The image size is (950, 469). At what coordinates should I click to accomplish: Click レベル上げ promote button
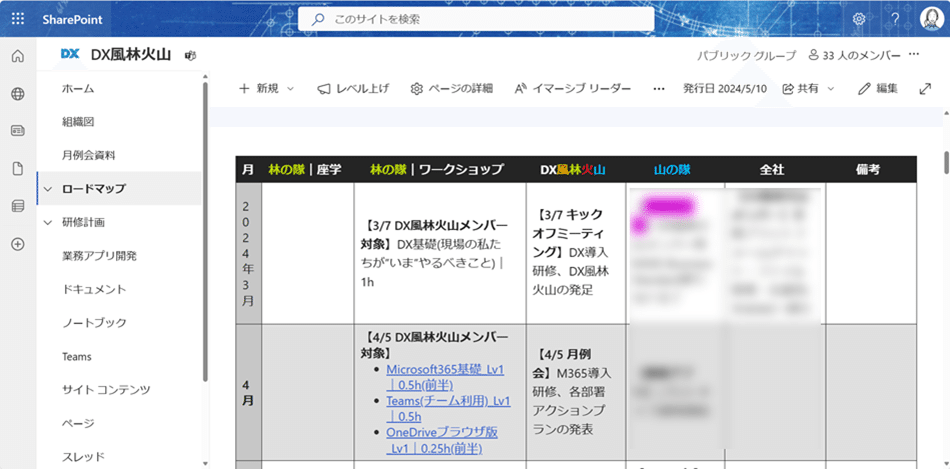(x=353, y=88)
